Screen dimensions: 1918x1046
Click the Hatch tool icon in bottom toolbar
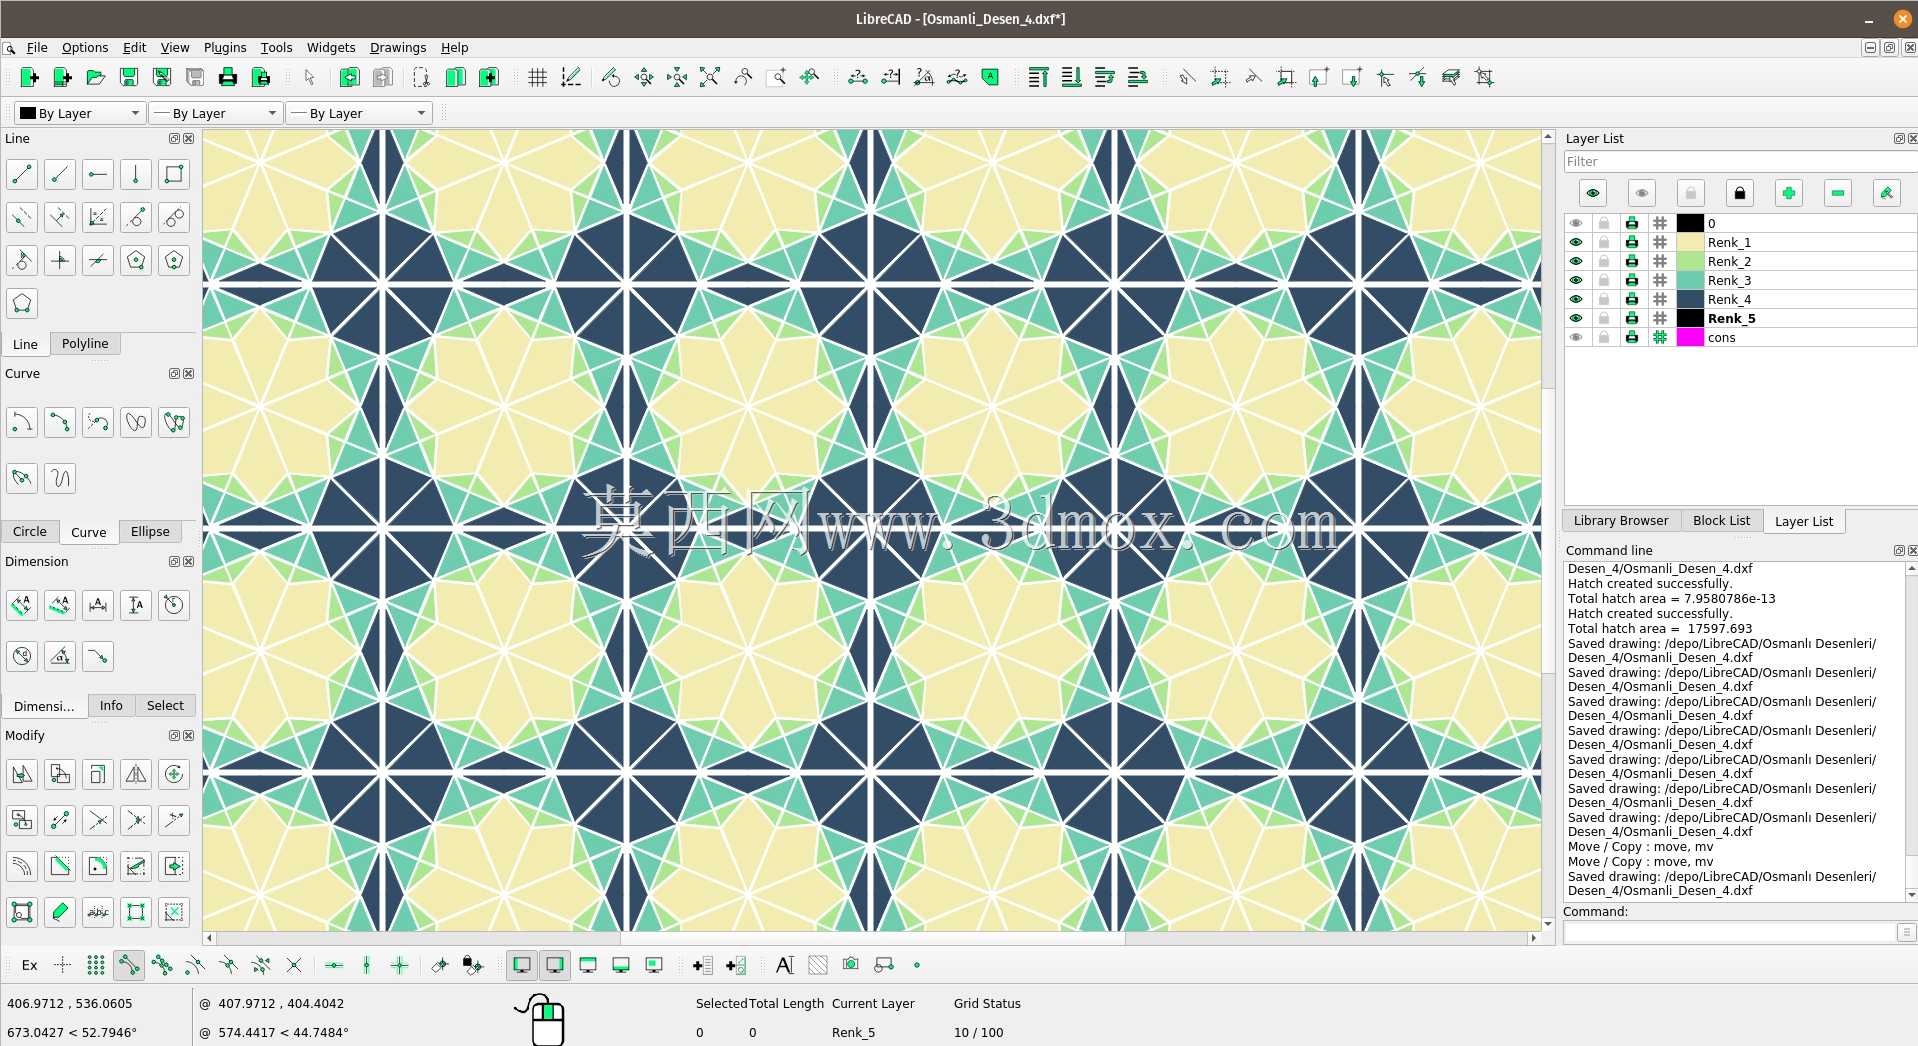(x=817, y=965)
